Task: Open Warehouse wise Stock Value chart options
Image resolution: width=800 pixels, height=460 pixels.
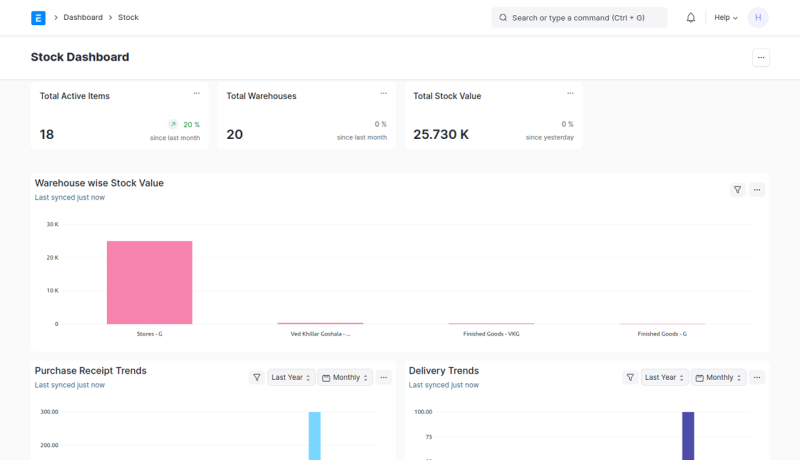Action: 757,189
